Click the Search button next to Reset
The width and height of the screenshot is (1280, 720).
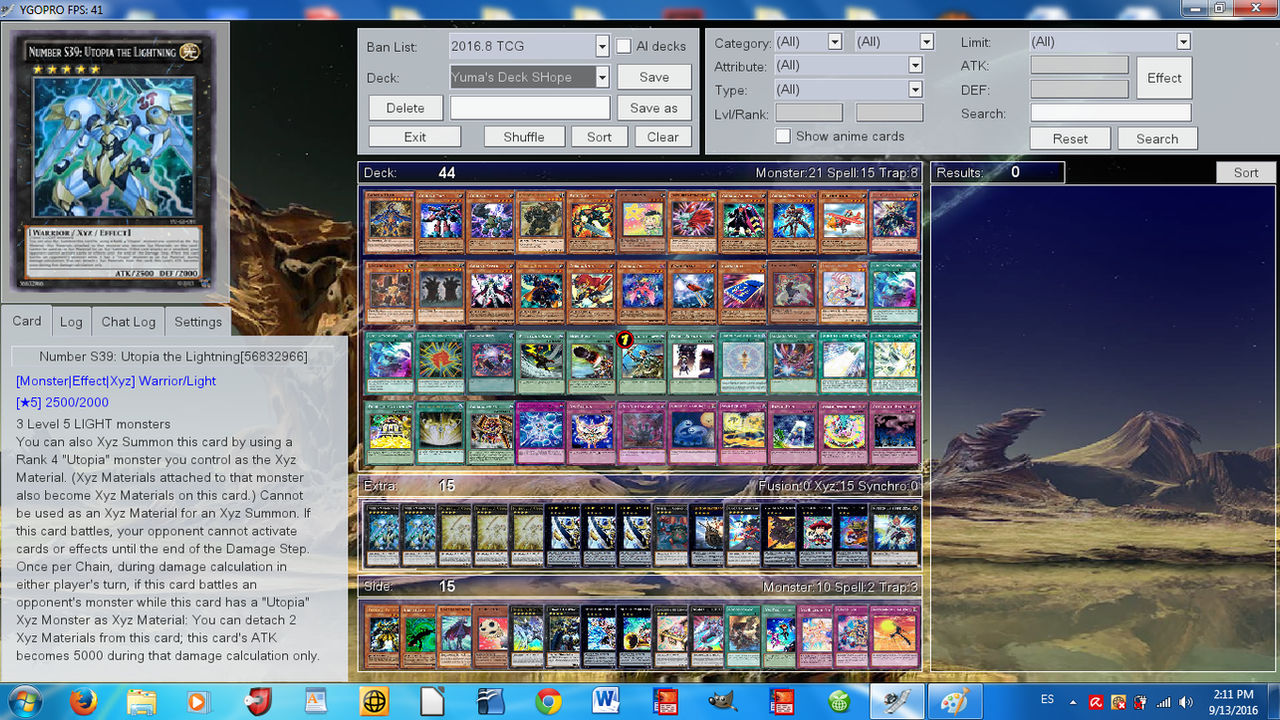coord(1157,139)
